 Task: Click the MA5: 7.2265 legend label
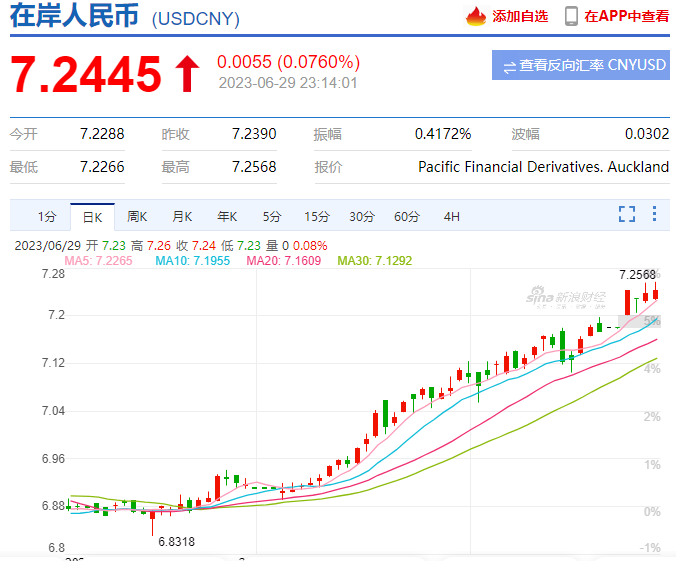coord(98,260)
